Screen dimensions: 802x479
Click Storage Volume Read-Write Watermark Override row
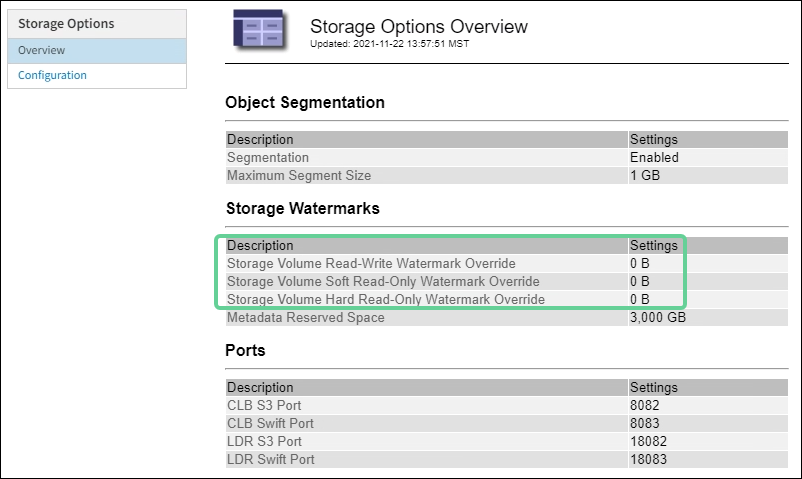click(x=371, y=263)
